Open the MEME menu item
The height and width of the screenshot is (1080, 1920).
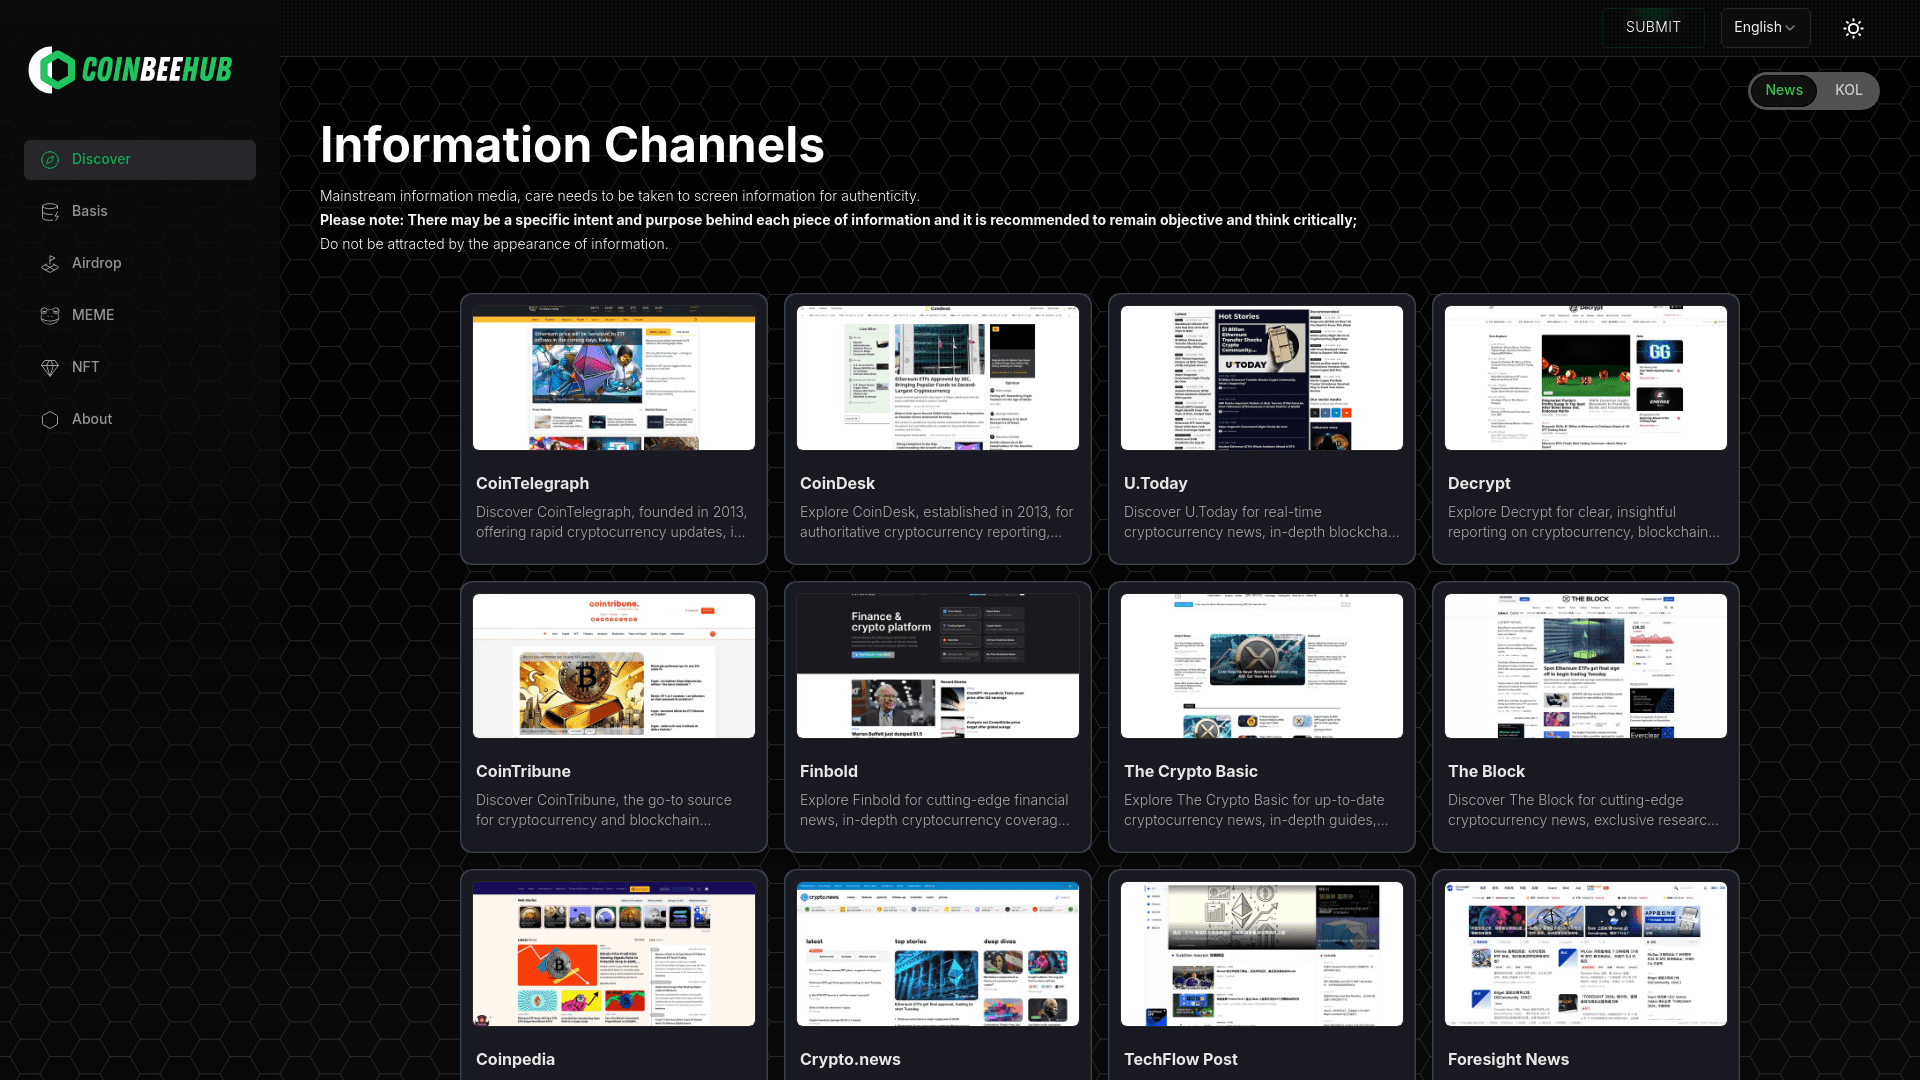140,316
